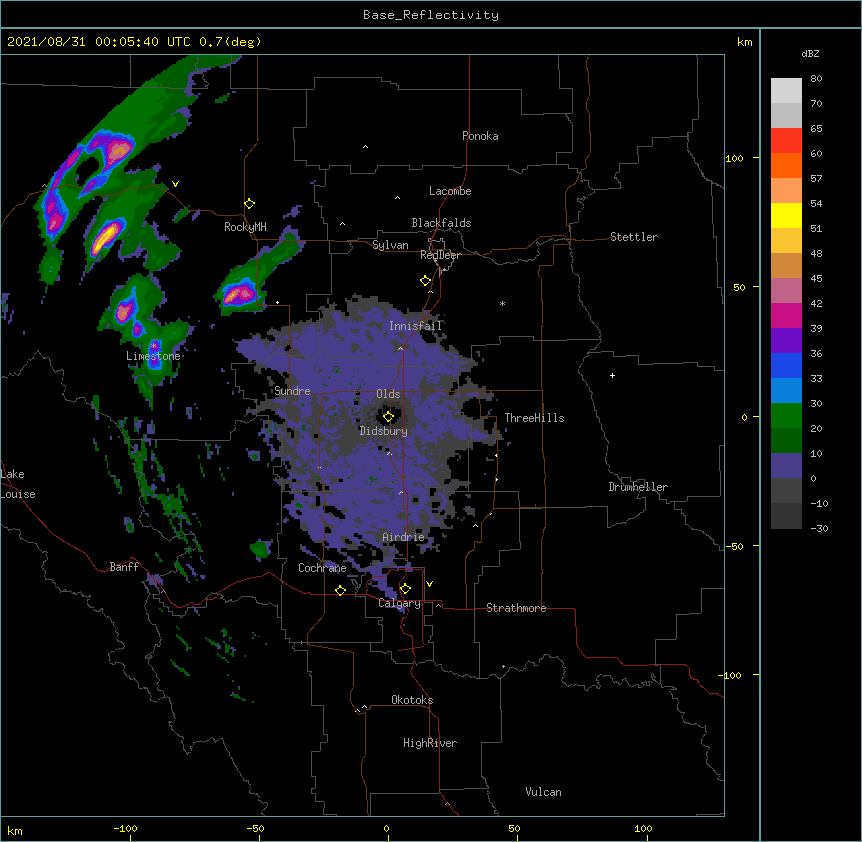Click the 100 tick on the right vertical axis

click(734, 158)
